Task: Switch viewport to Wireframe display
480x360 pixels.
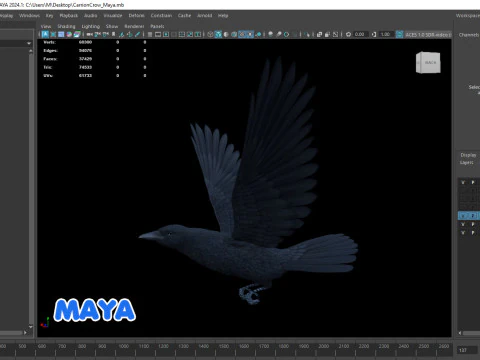Action: 210,34
